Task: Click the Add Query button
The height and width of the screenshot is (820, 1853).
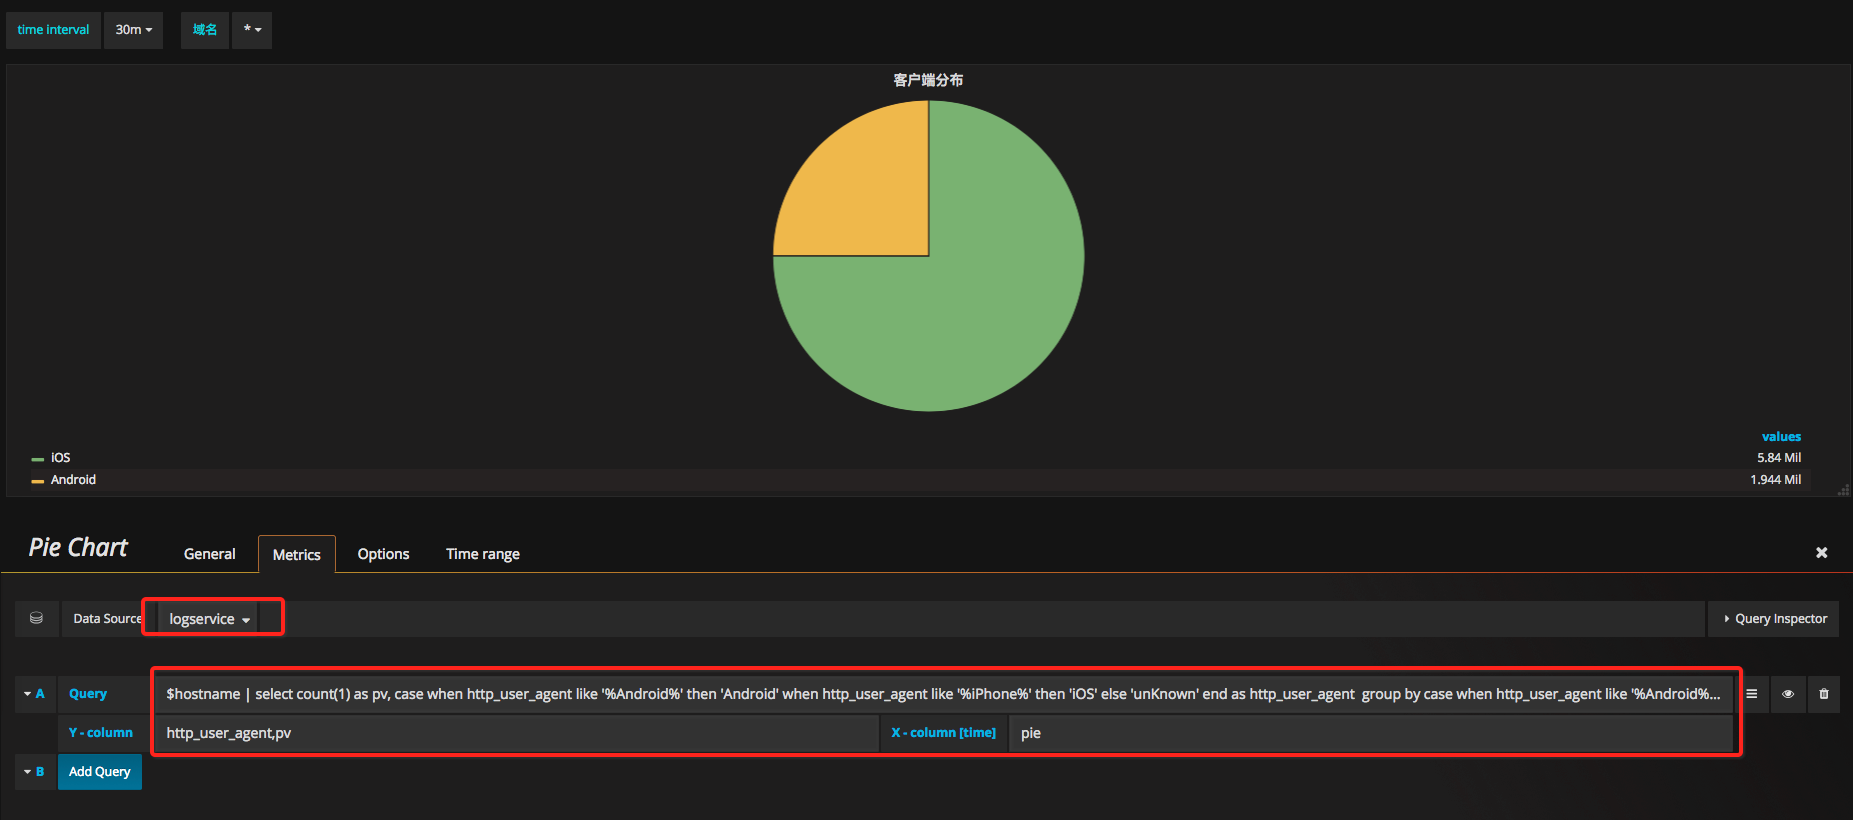Action: click(100, 772)
